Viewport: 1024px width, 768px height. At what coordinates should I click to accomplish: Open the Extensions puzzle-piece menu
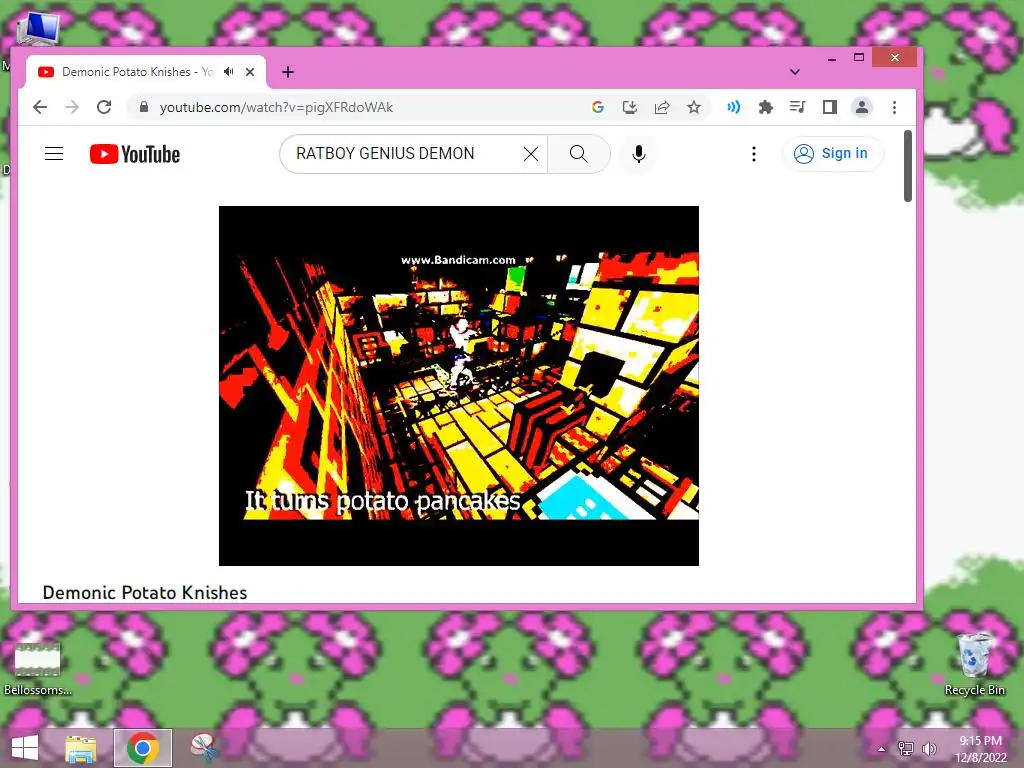tap(765, 107)
